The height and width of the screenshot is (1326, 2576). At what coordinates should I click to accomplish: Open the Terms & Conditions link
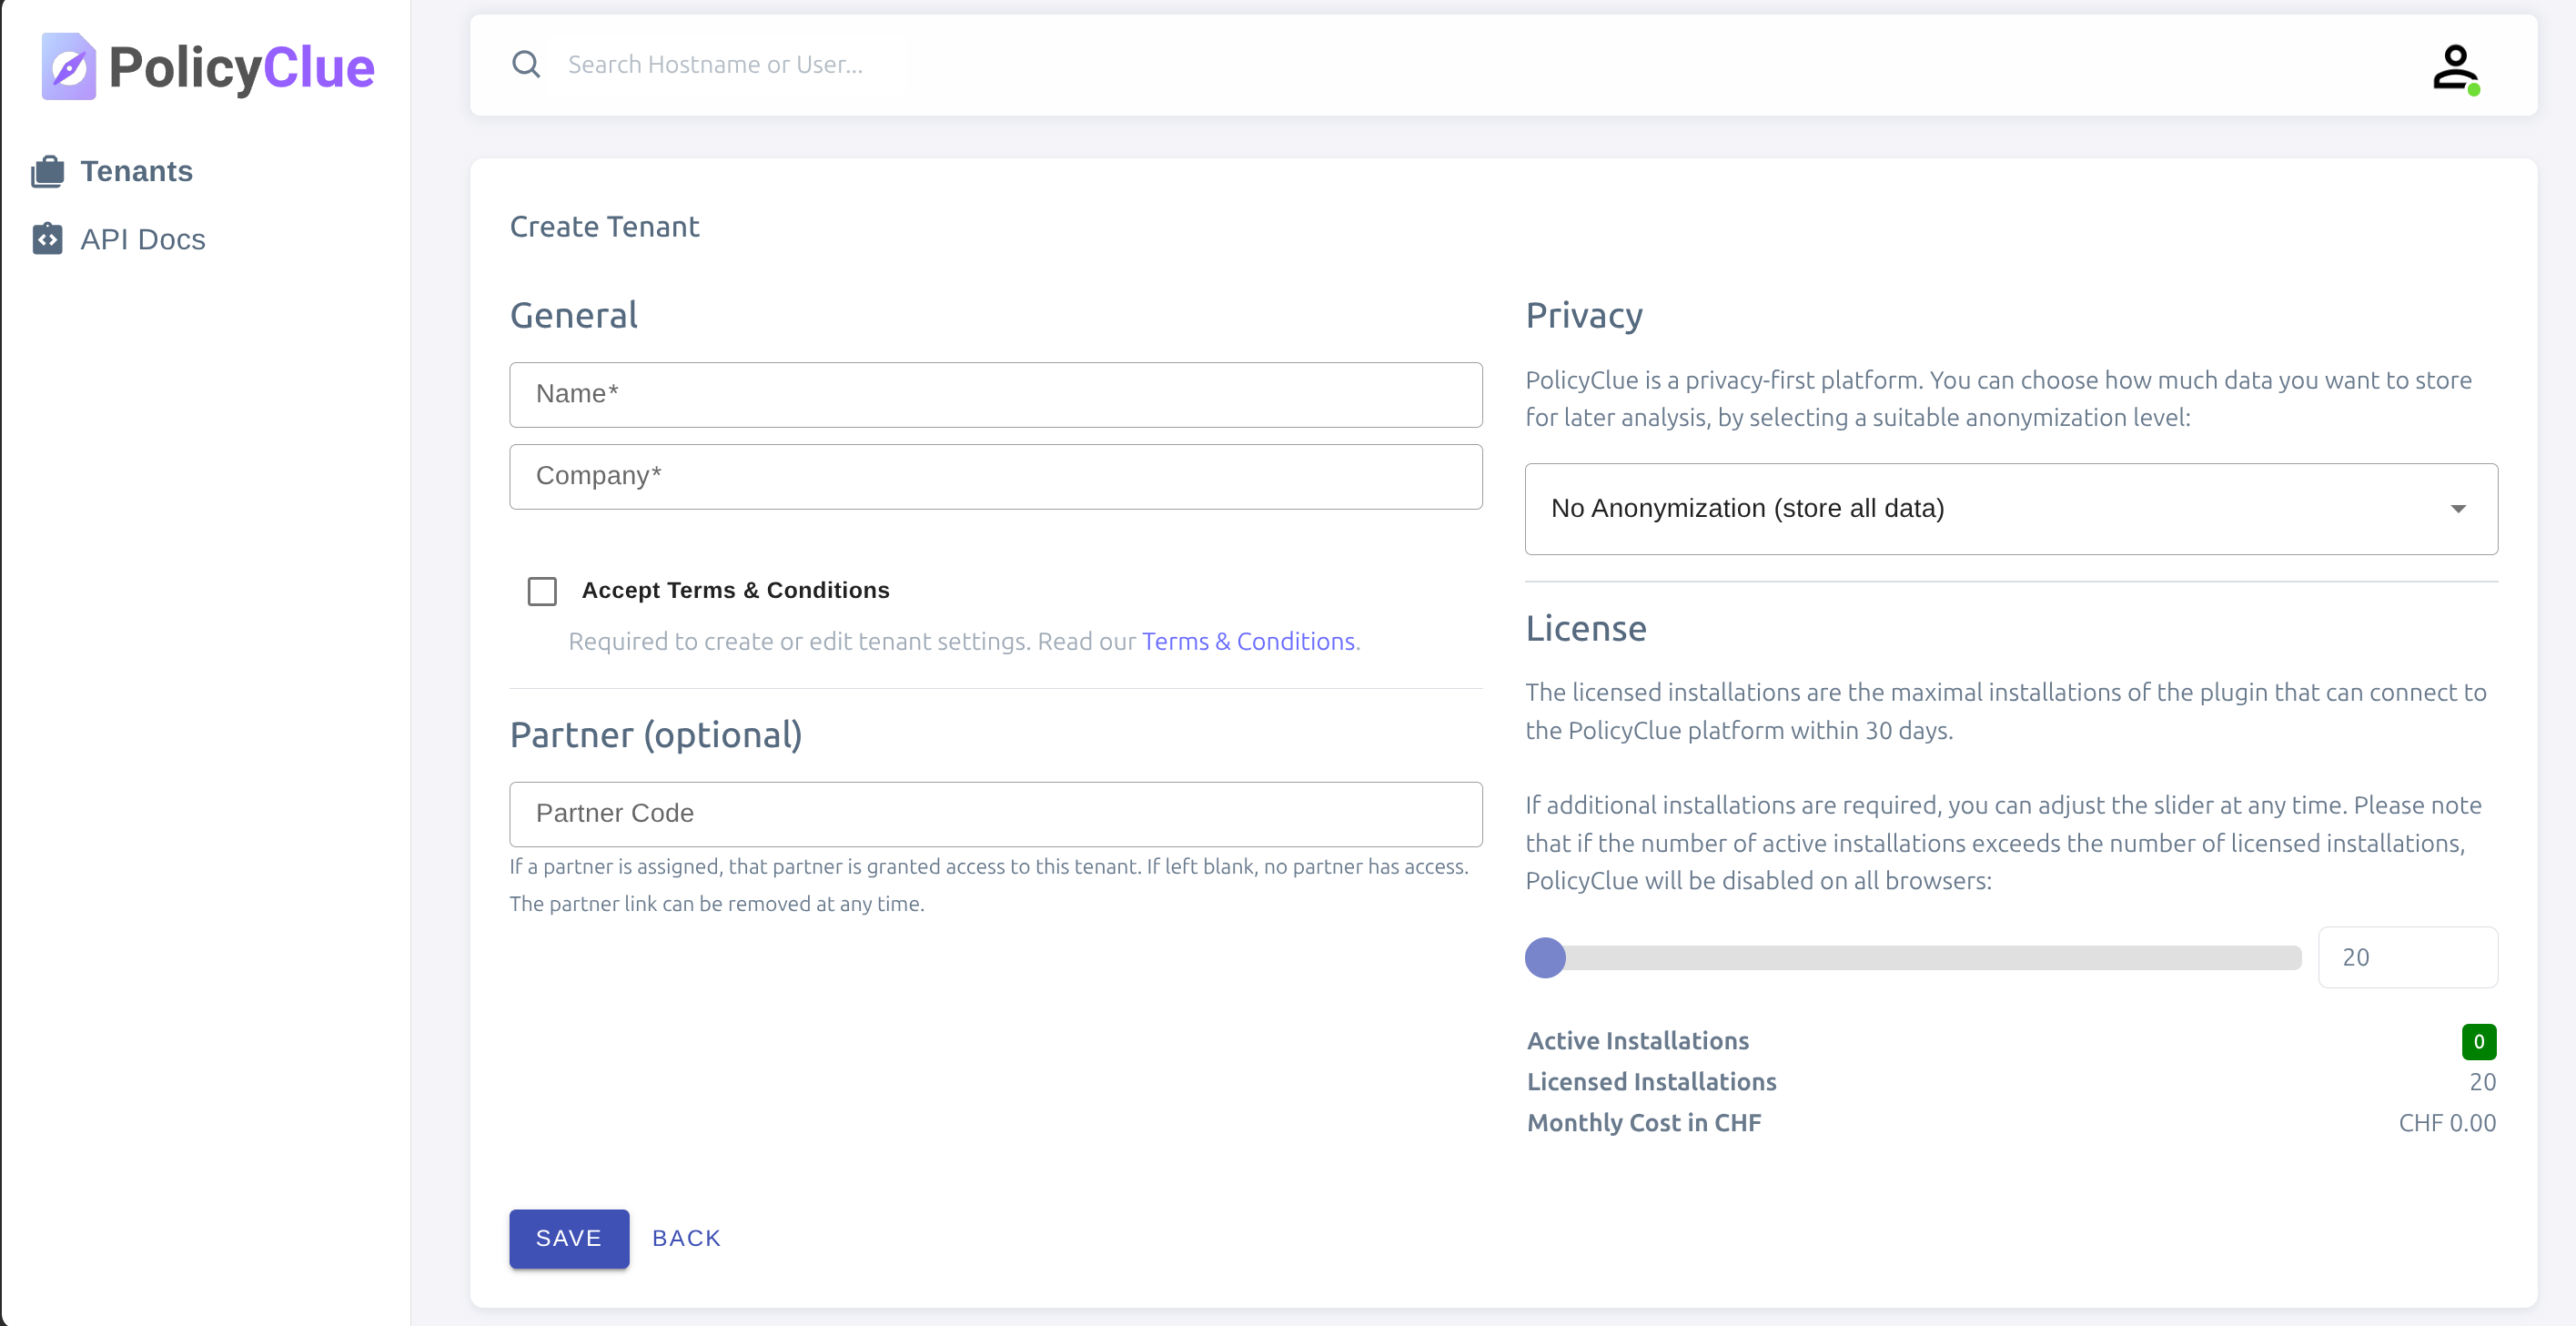pyautogui.click(x=1248, y=642)
